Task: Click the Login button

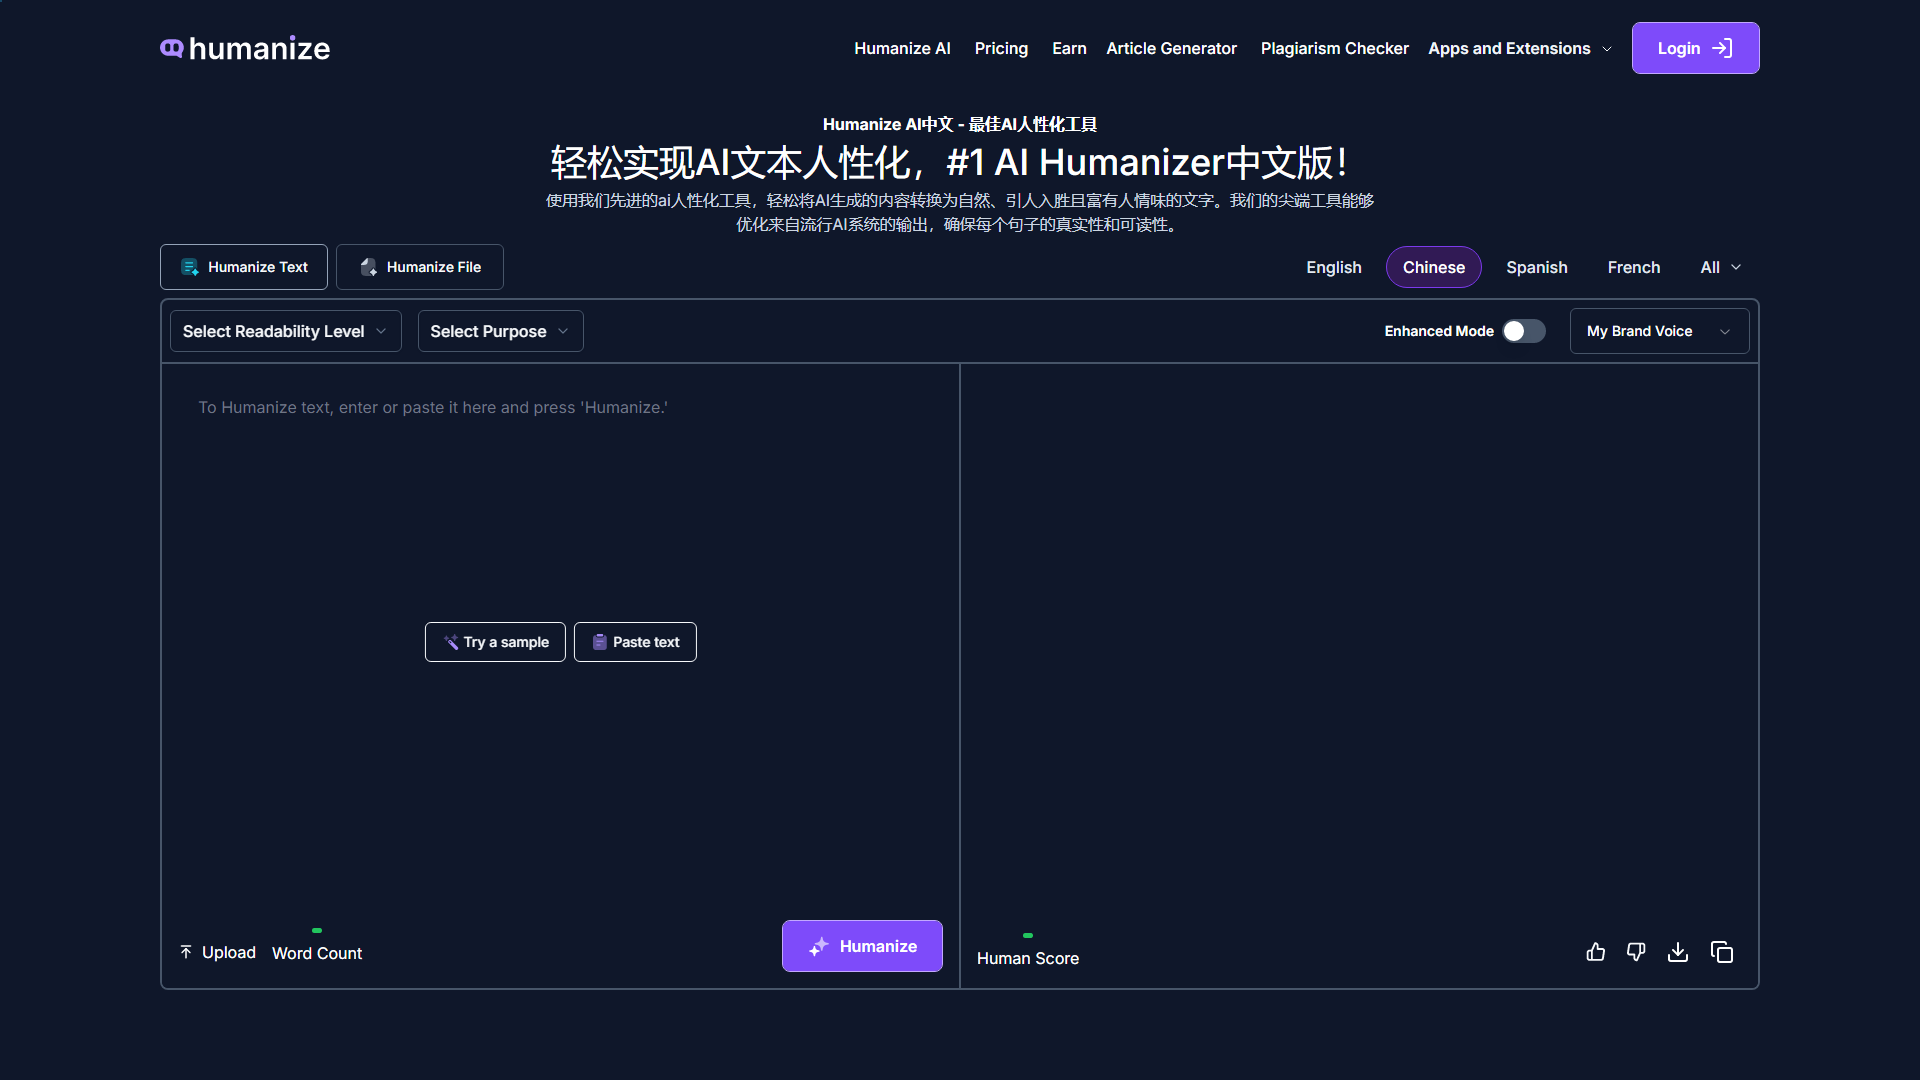Action: click(x=1695, y=48)
